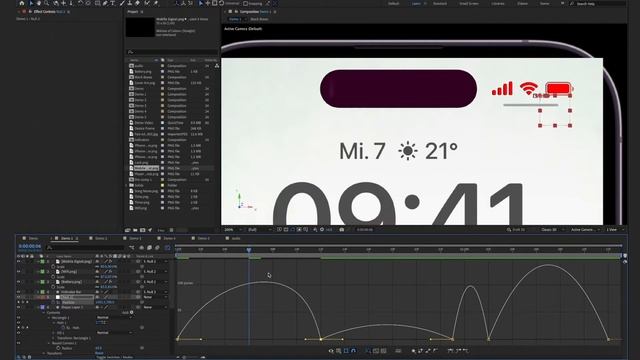
Task: Switch to the Demo 3 timeline tab
Action: pyautogui.click(x=135, y=238)
